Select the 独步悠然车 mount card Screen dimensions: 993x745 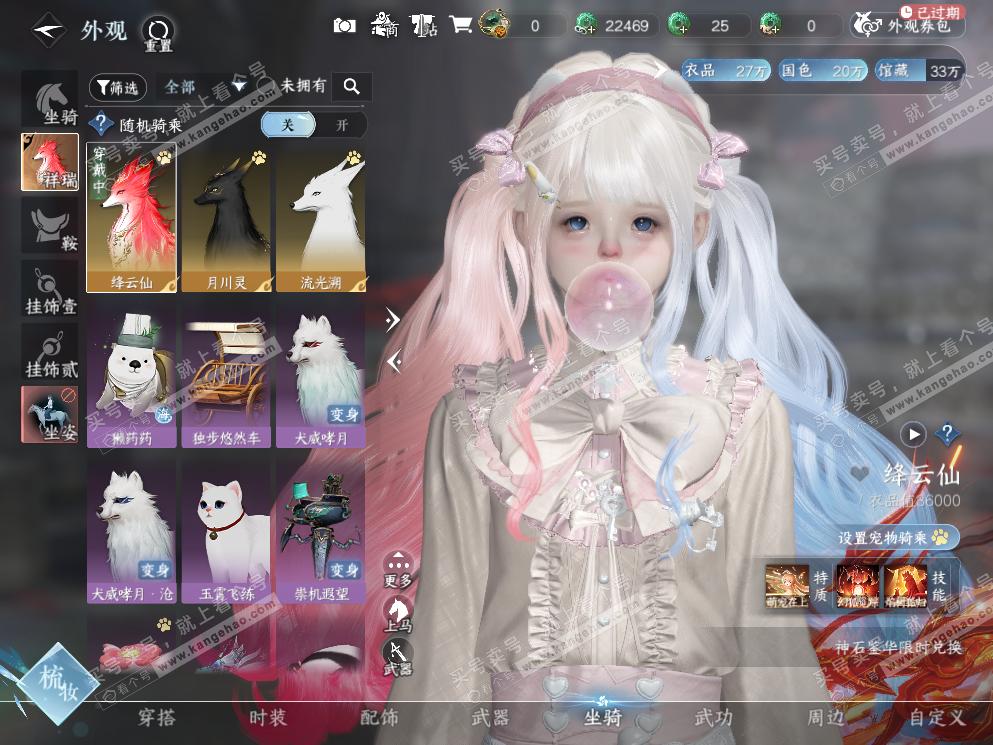[x=226, y=378]
